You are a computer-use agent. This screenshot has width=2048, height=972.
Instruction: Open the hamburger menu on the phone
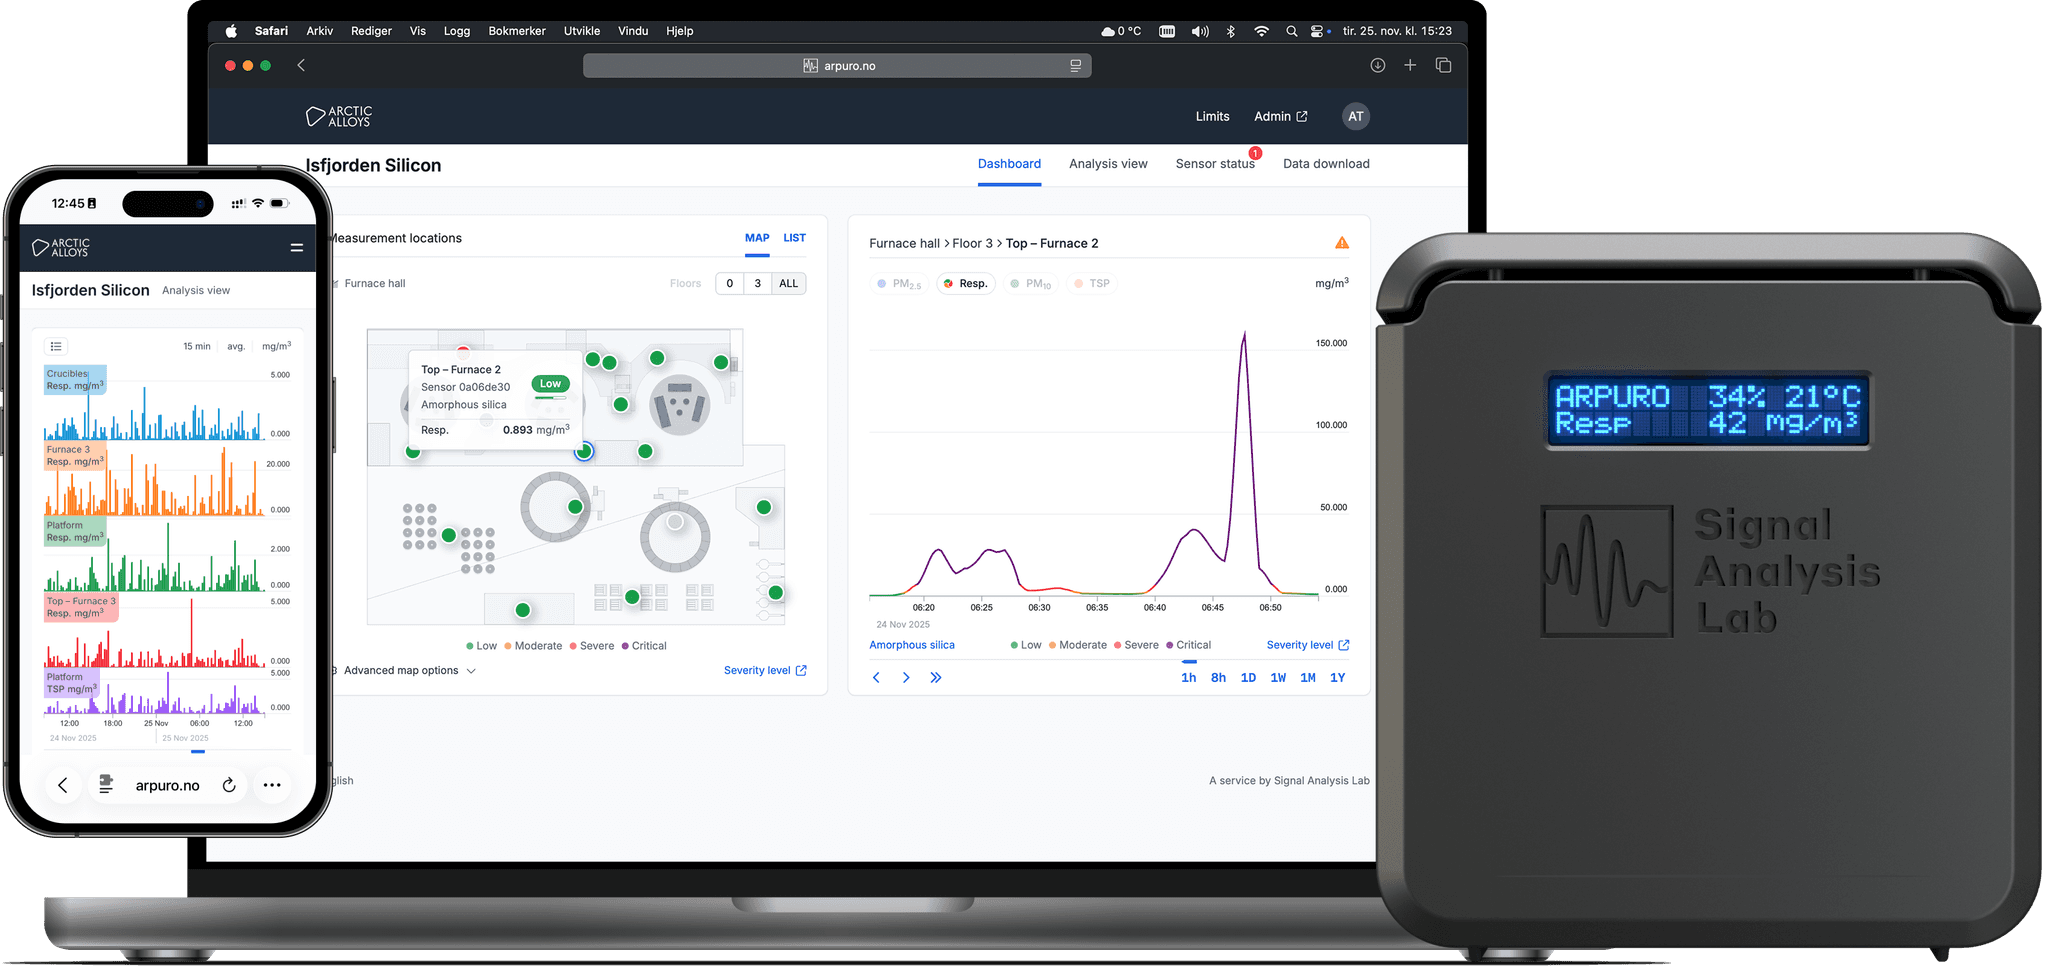297,247
